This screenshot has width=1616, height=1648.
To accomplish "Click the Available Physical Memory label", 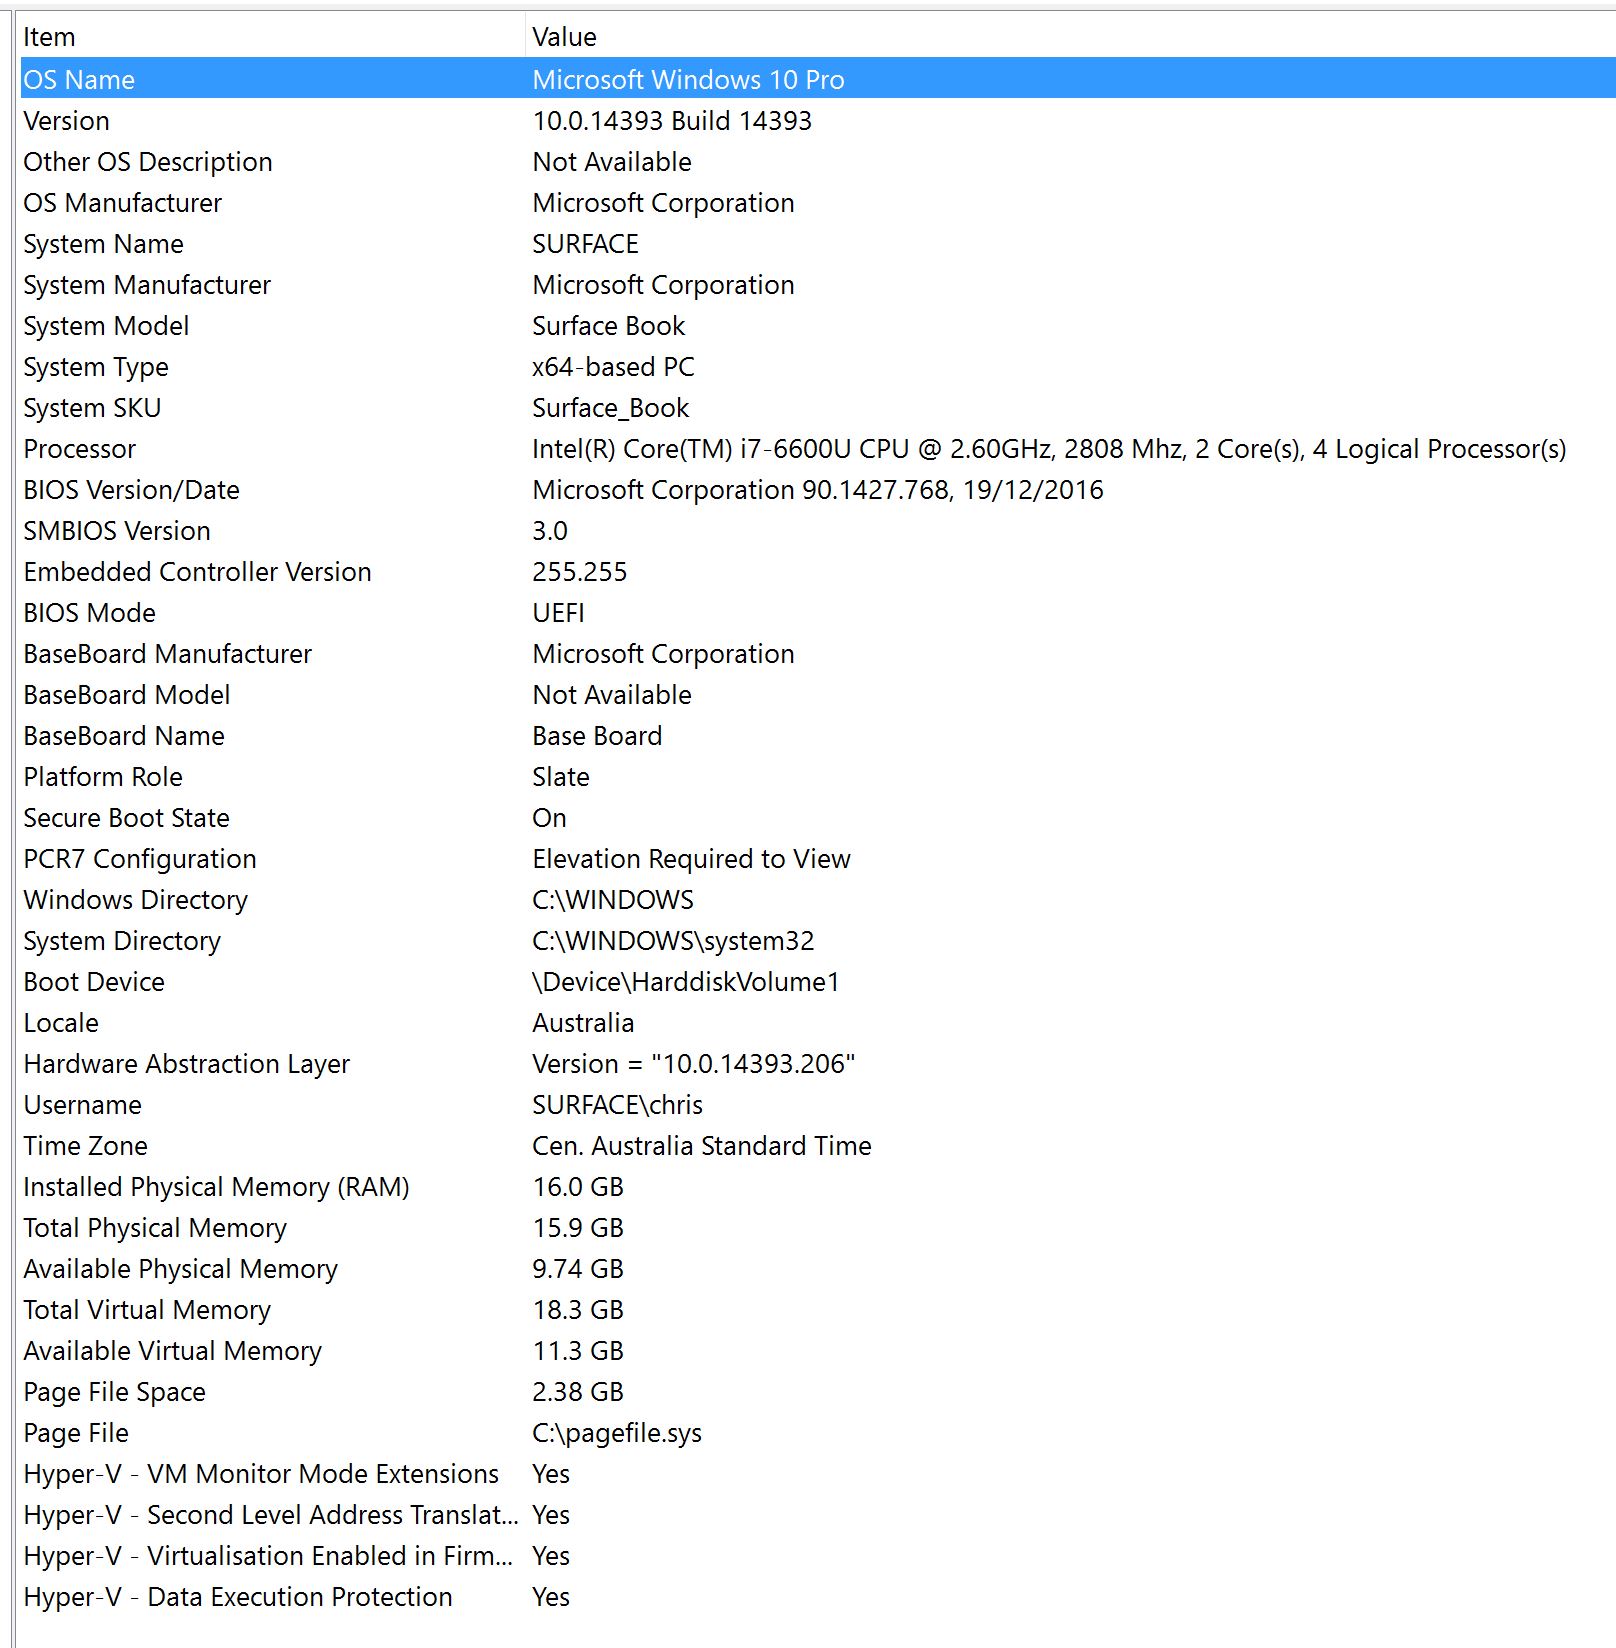I will pos(180,1269).
